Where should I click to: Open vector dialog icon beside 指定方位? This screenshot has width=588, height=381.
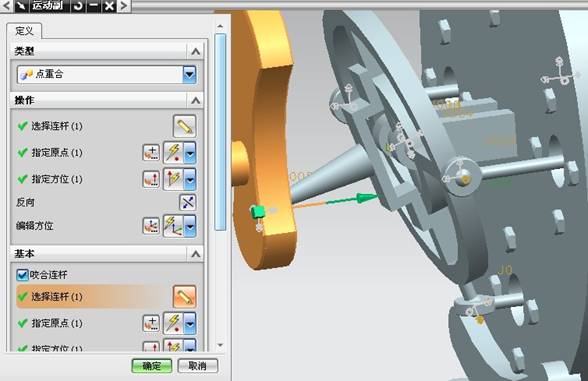[151, 179]
